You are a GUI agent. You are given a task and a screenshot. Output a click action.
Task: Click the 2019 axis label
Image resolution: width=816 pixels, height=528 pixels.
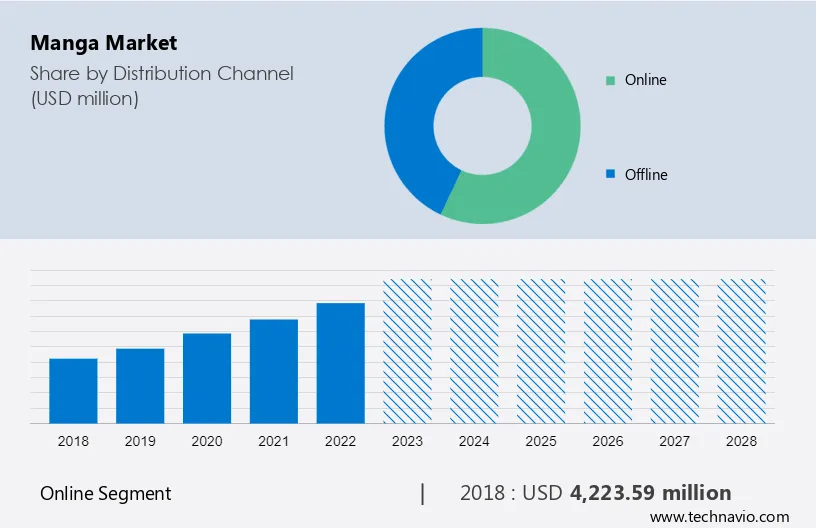[140, 441]
